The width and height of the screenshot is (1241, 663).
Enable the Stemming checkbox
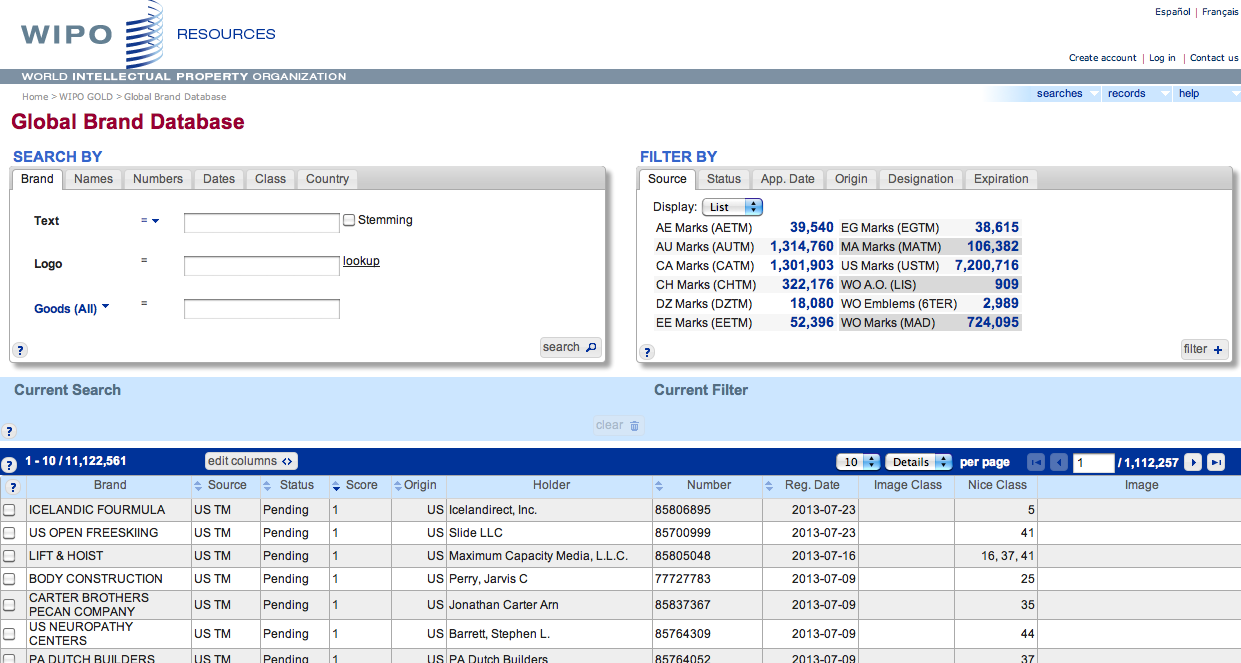(x=349, y=220)
